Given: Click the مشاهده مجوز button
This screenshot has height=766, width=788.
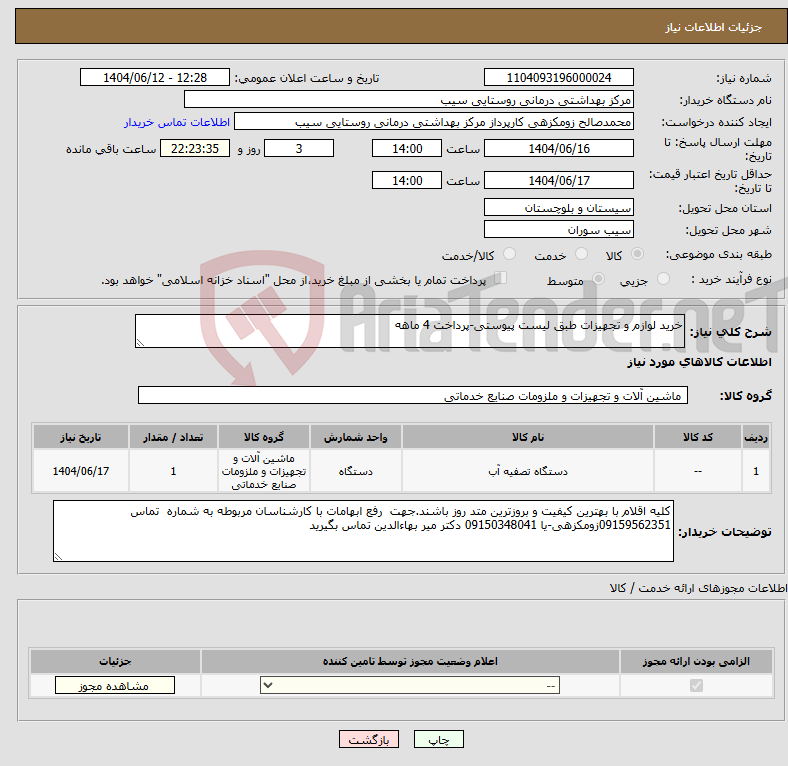Looking at the screenshot, I should point(115,686).
